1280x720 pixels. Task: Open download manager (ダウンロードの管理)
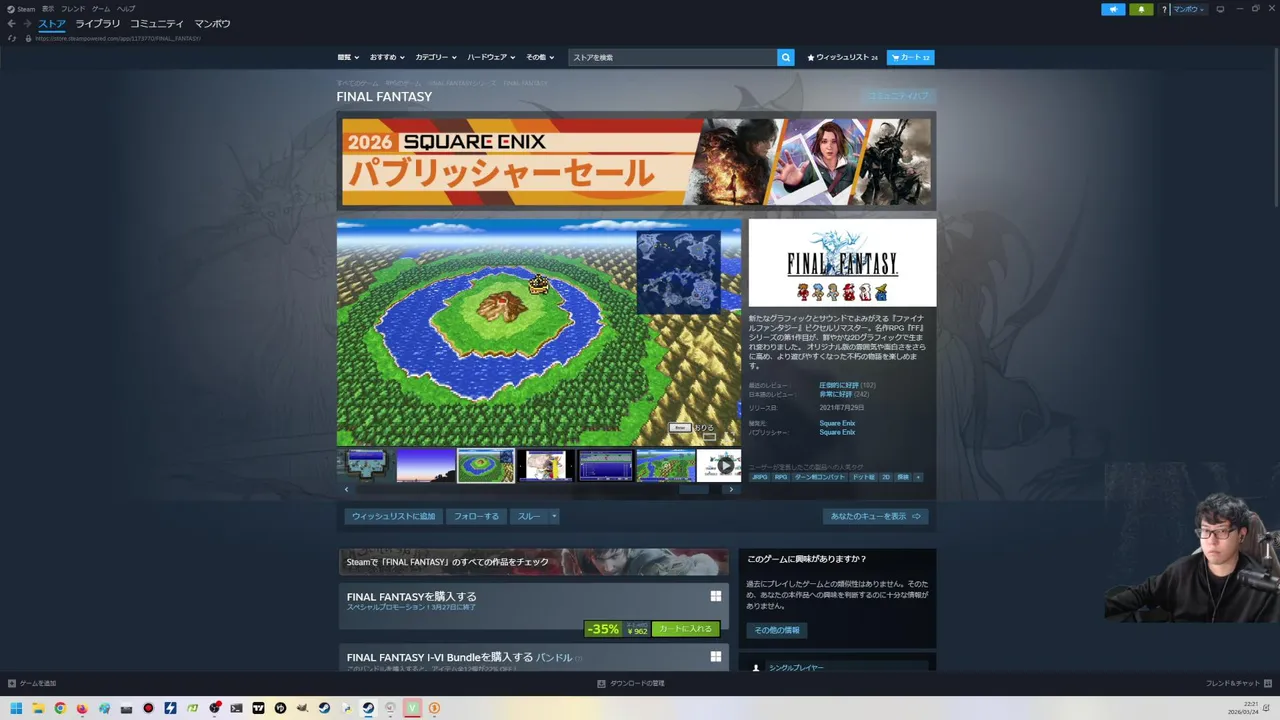pyautogui.click(x=631, y=684)
